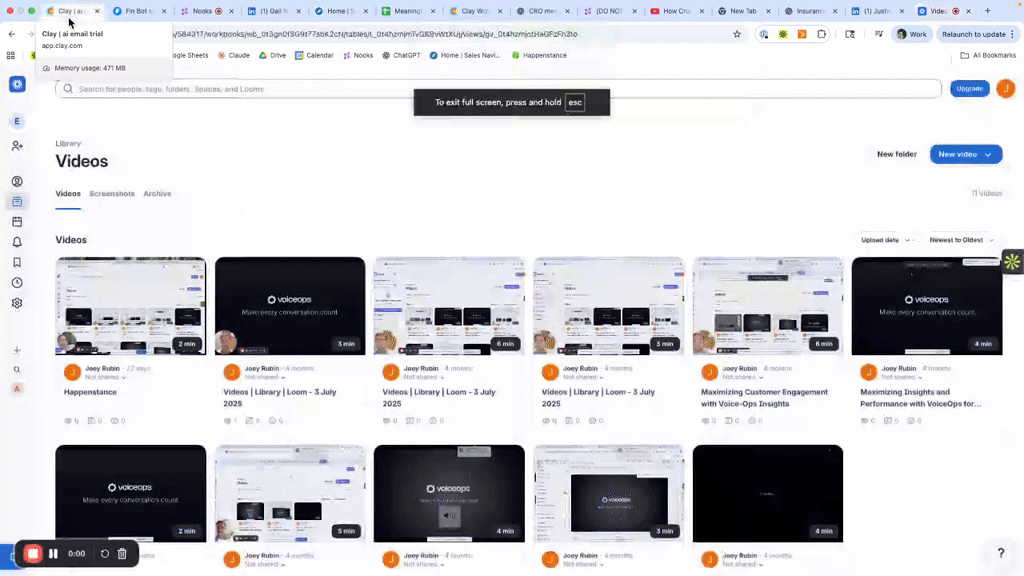Switch to the Archive tab
The image size is (1024, 576).
tap(157, 193)
